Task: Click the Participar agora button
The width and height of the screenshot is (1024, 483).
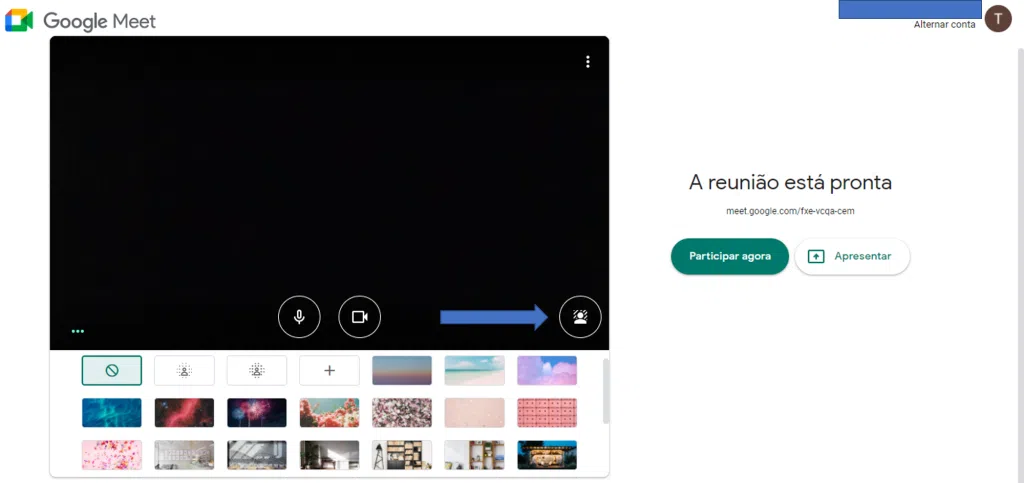Action: click(729, 257)
